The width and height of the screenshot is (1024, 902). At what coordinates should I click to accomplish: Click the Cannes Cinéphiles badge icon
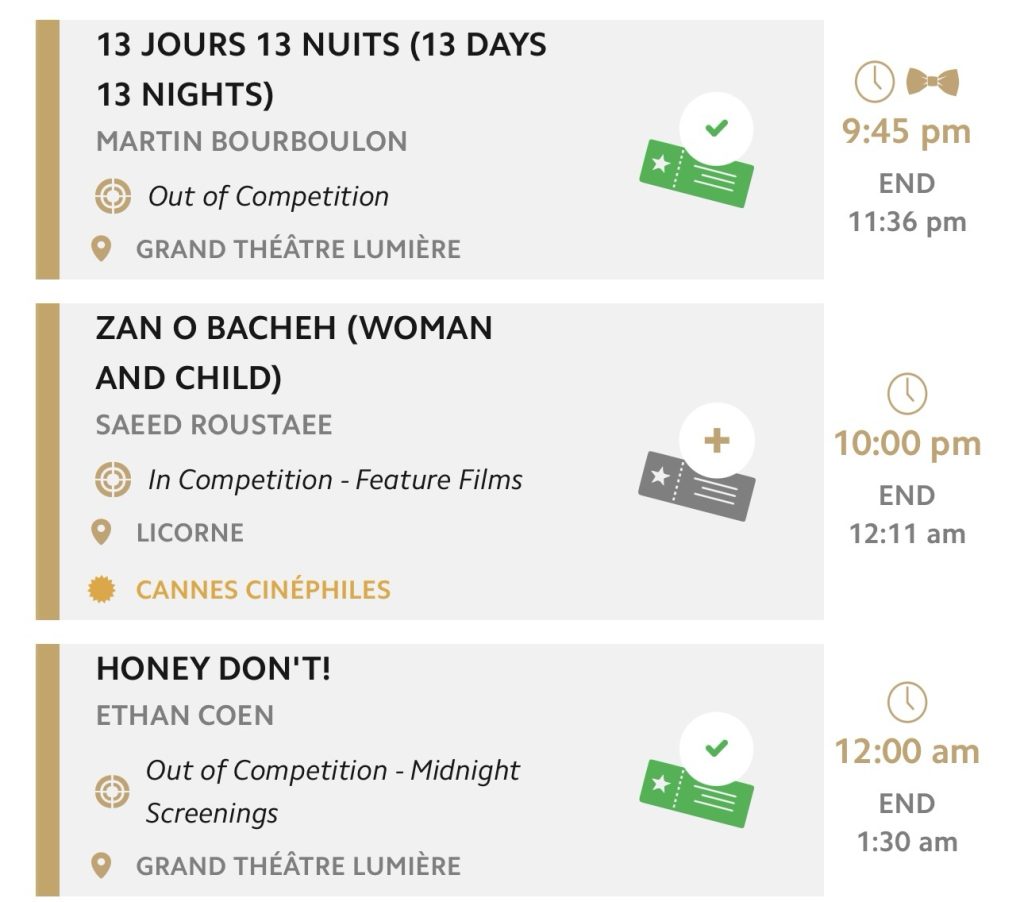(101, 590)
